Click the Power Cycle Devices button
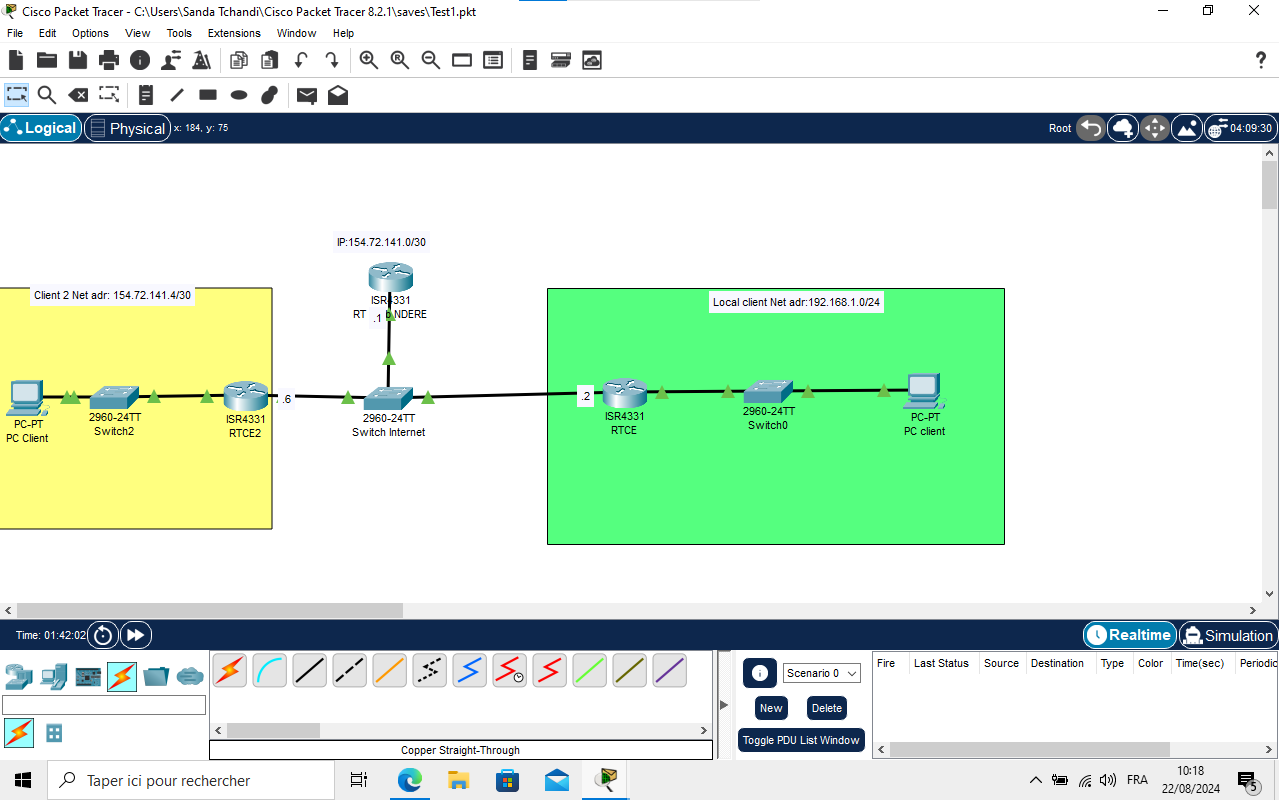This screenshot has width=1279, height=800. pyautogui.click(x=103, y=635)
